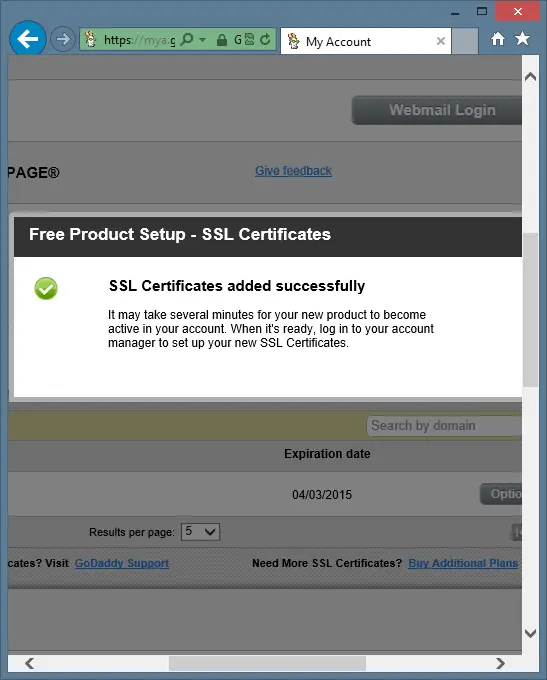Close the My Account tab

click(x=441, y=41)
